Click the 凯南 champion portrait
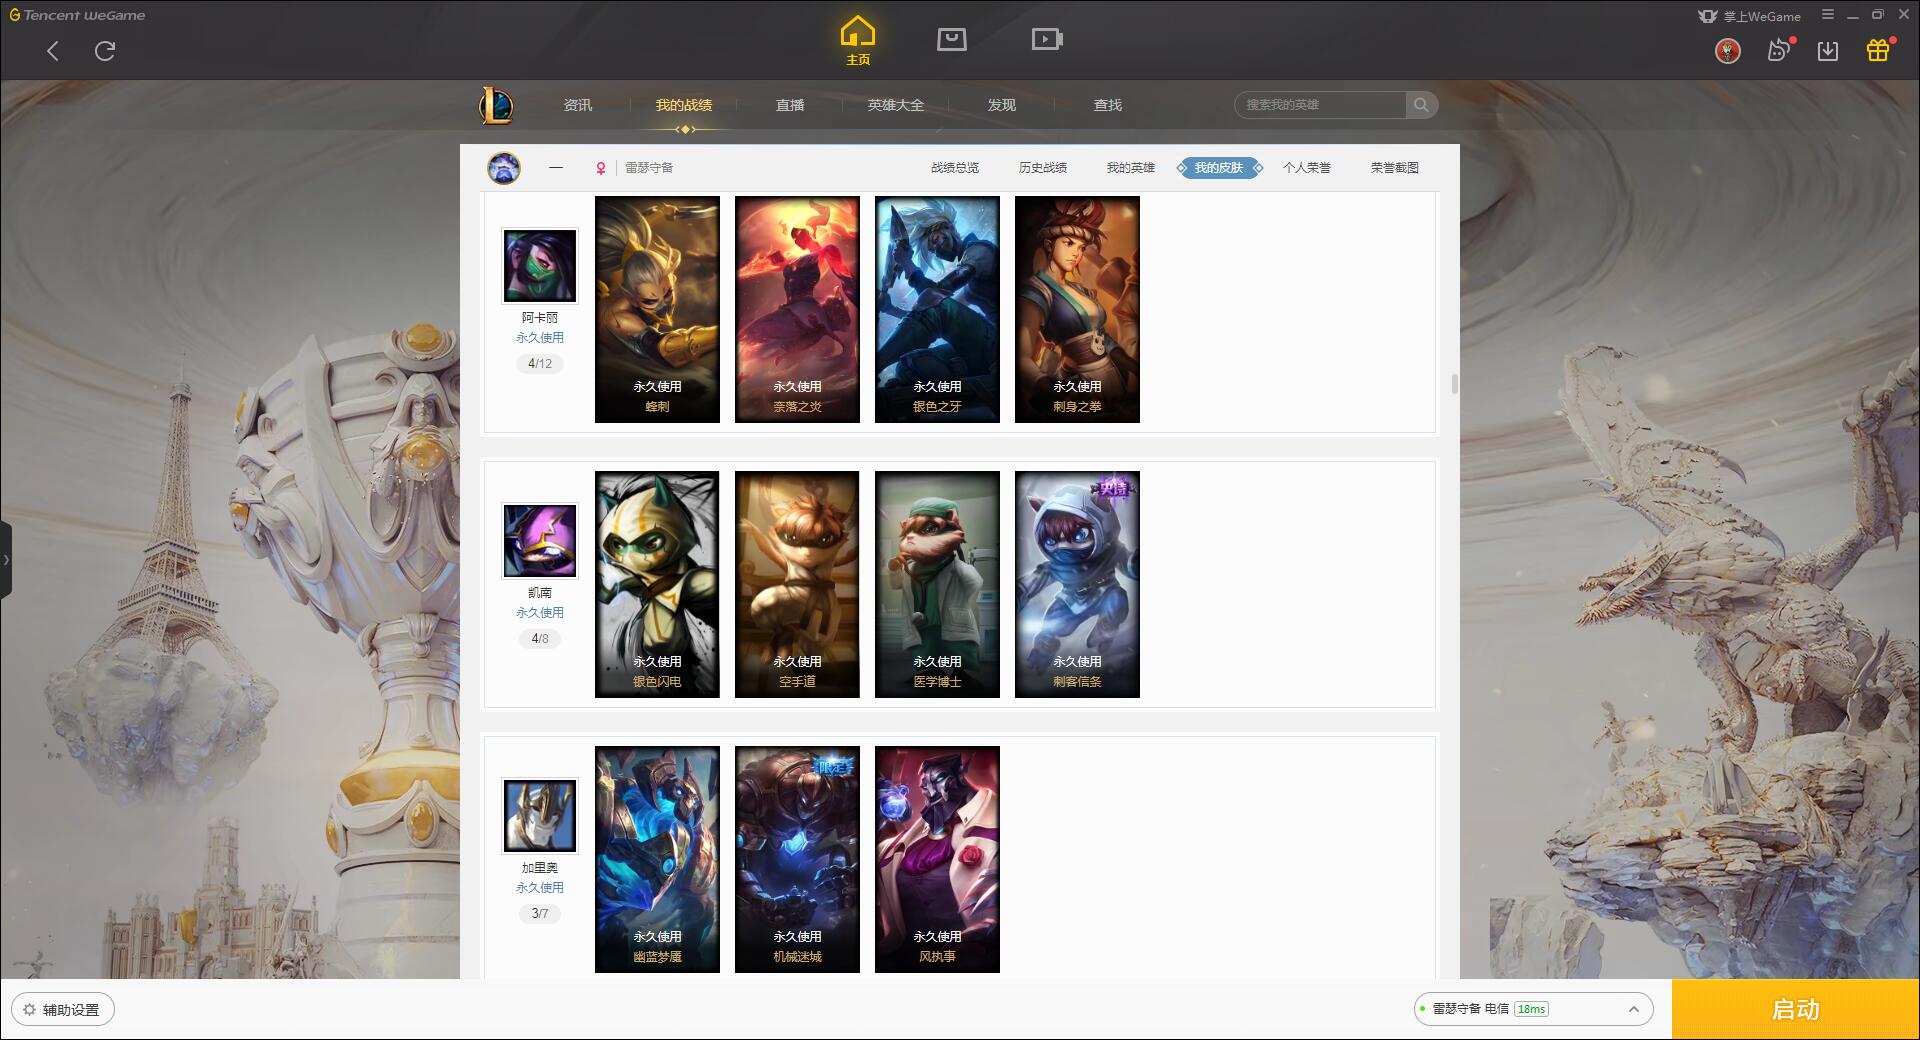1920x1040 pixels. [x=540, y=540]
